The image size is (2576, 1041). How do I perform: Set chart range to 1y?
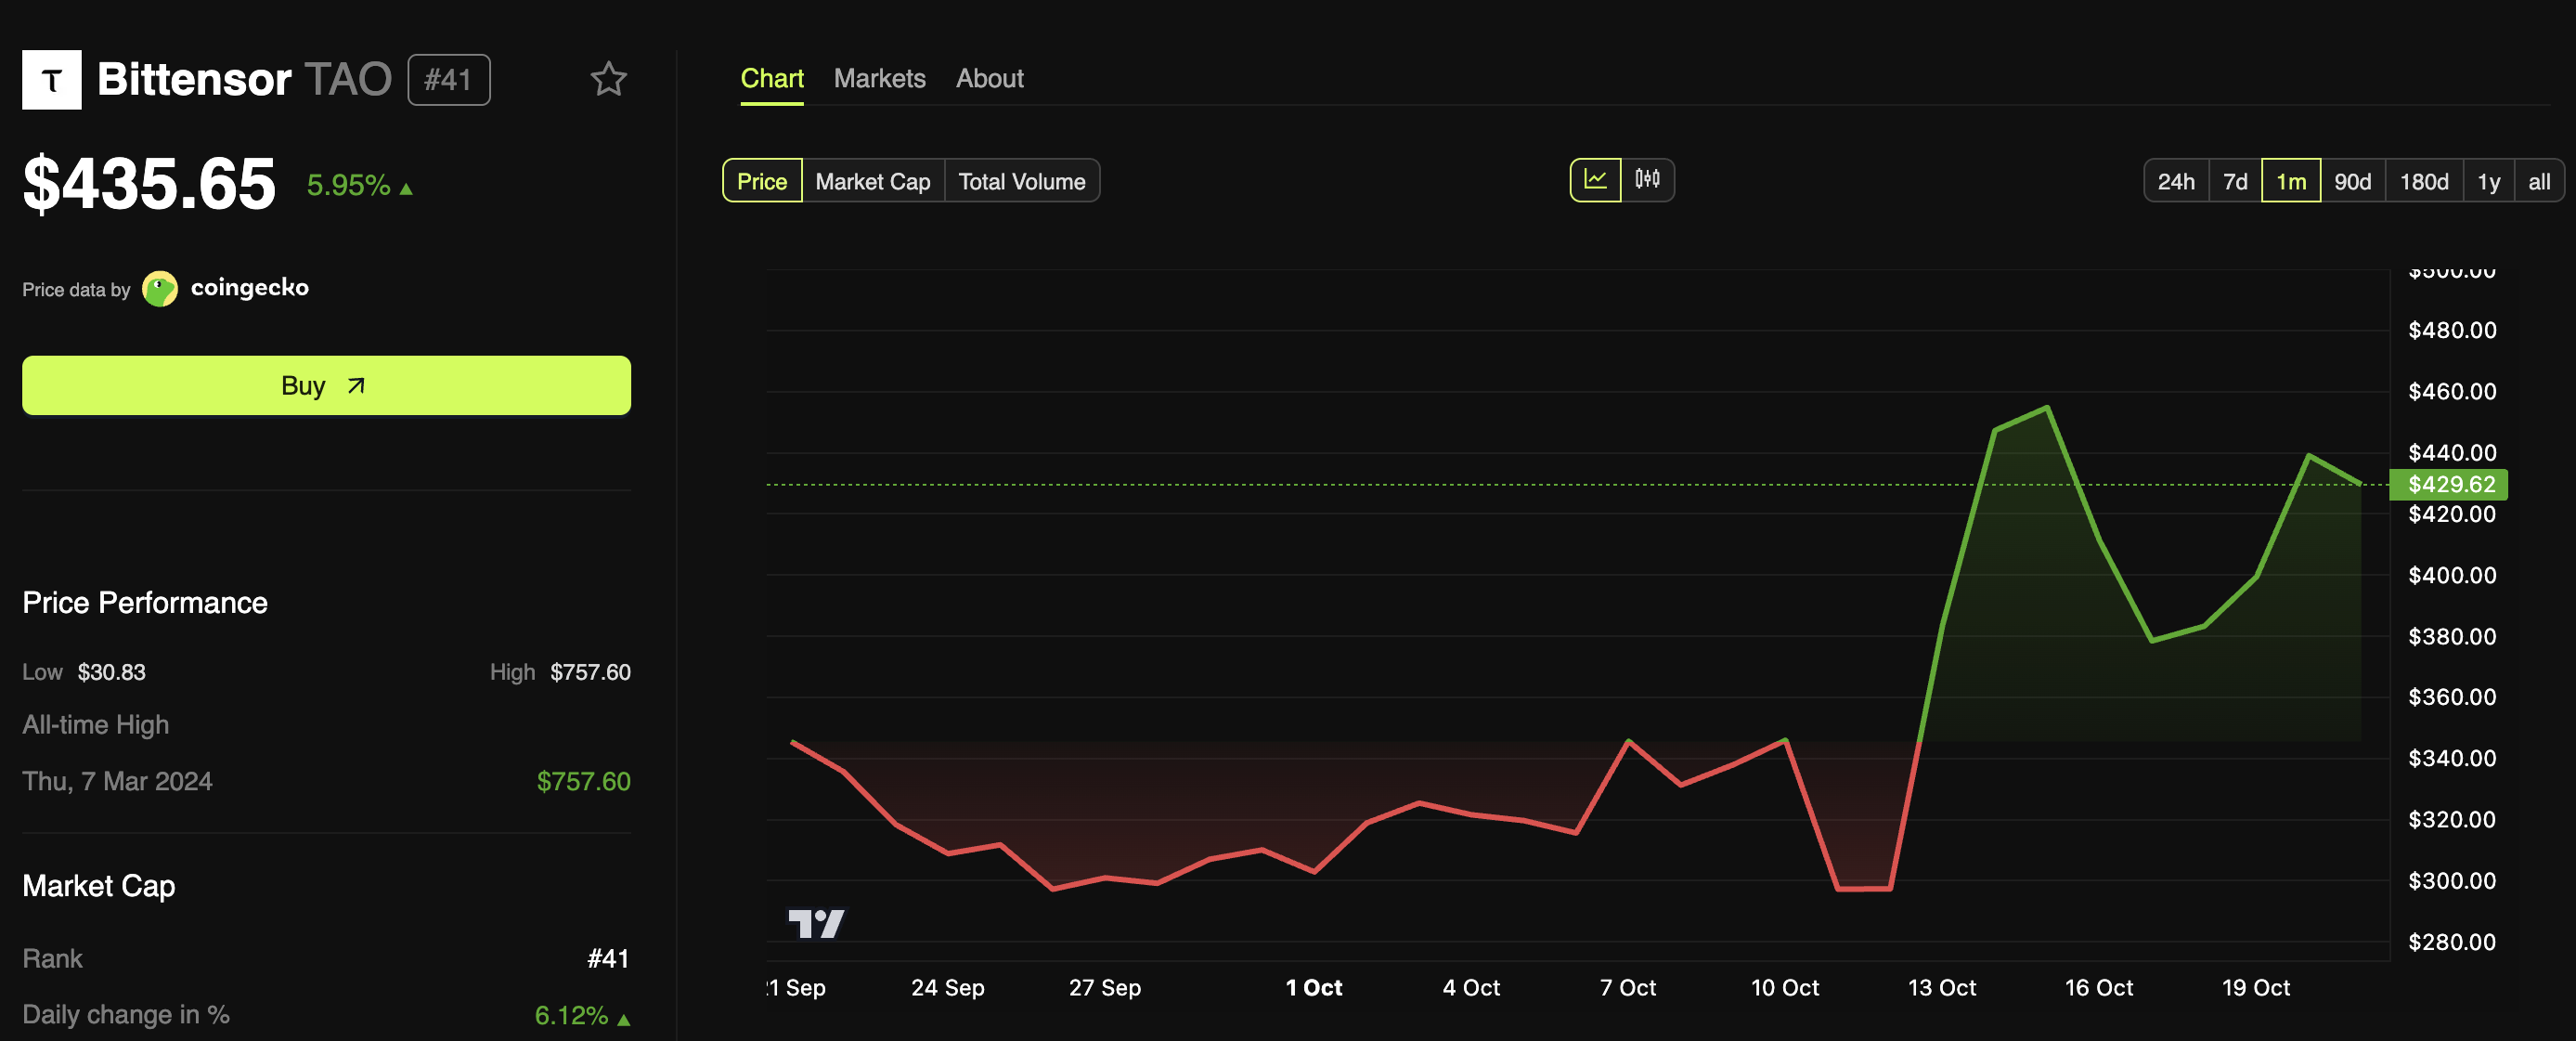pyautogui.click(x=2488, y=181)
